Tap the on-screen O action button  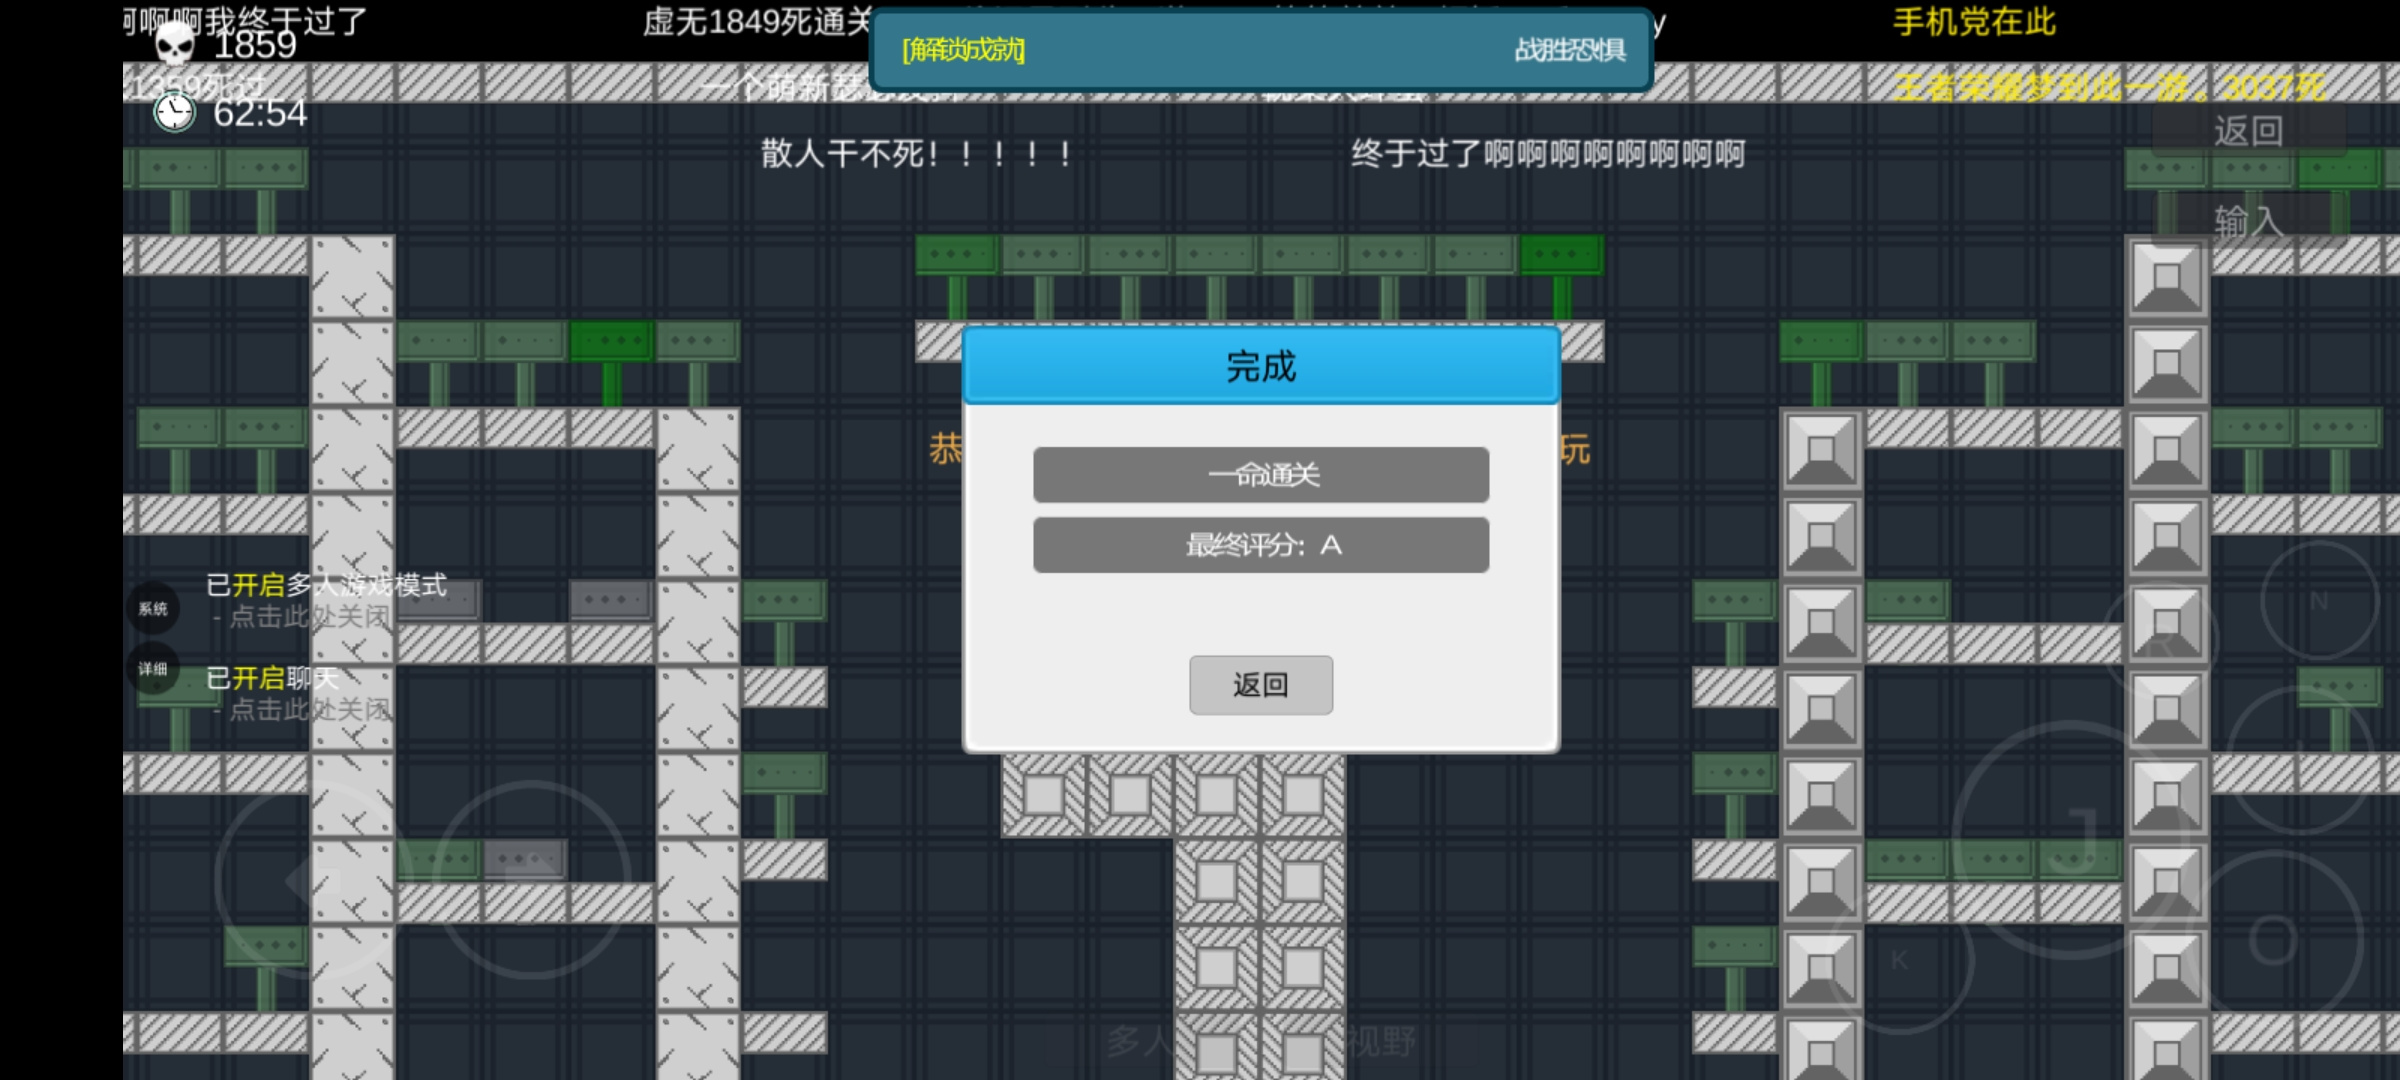pyautogui.click(x=2274, y=940)
